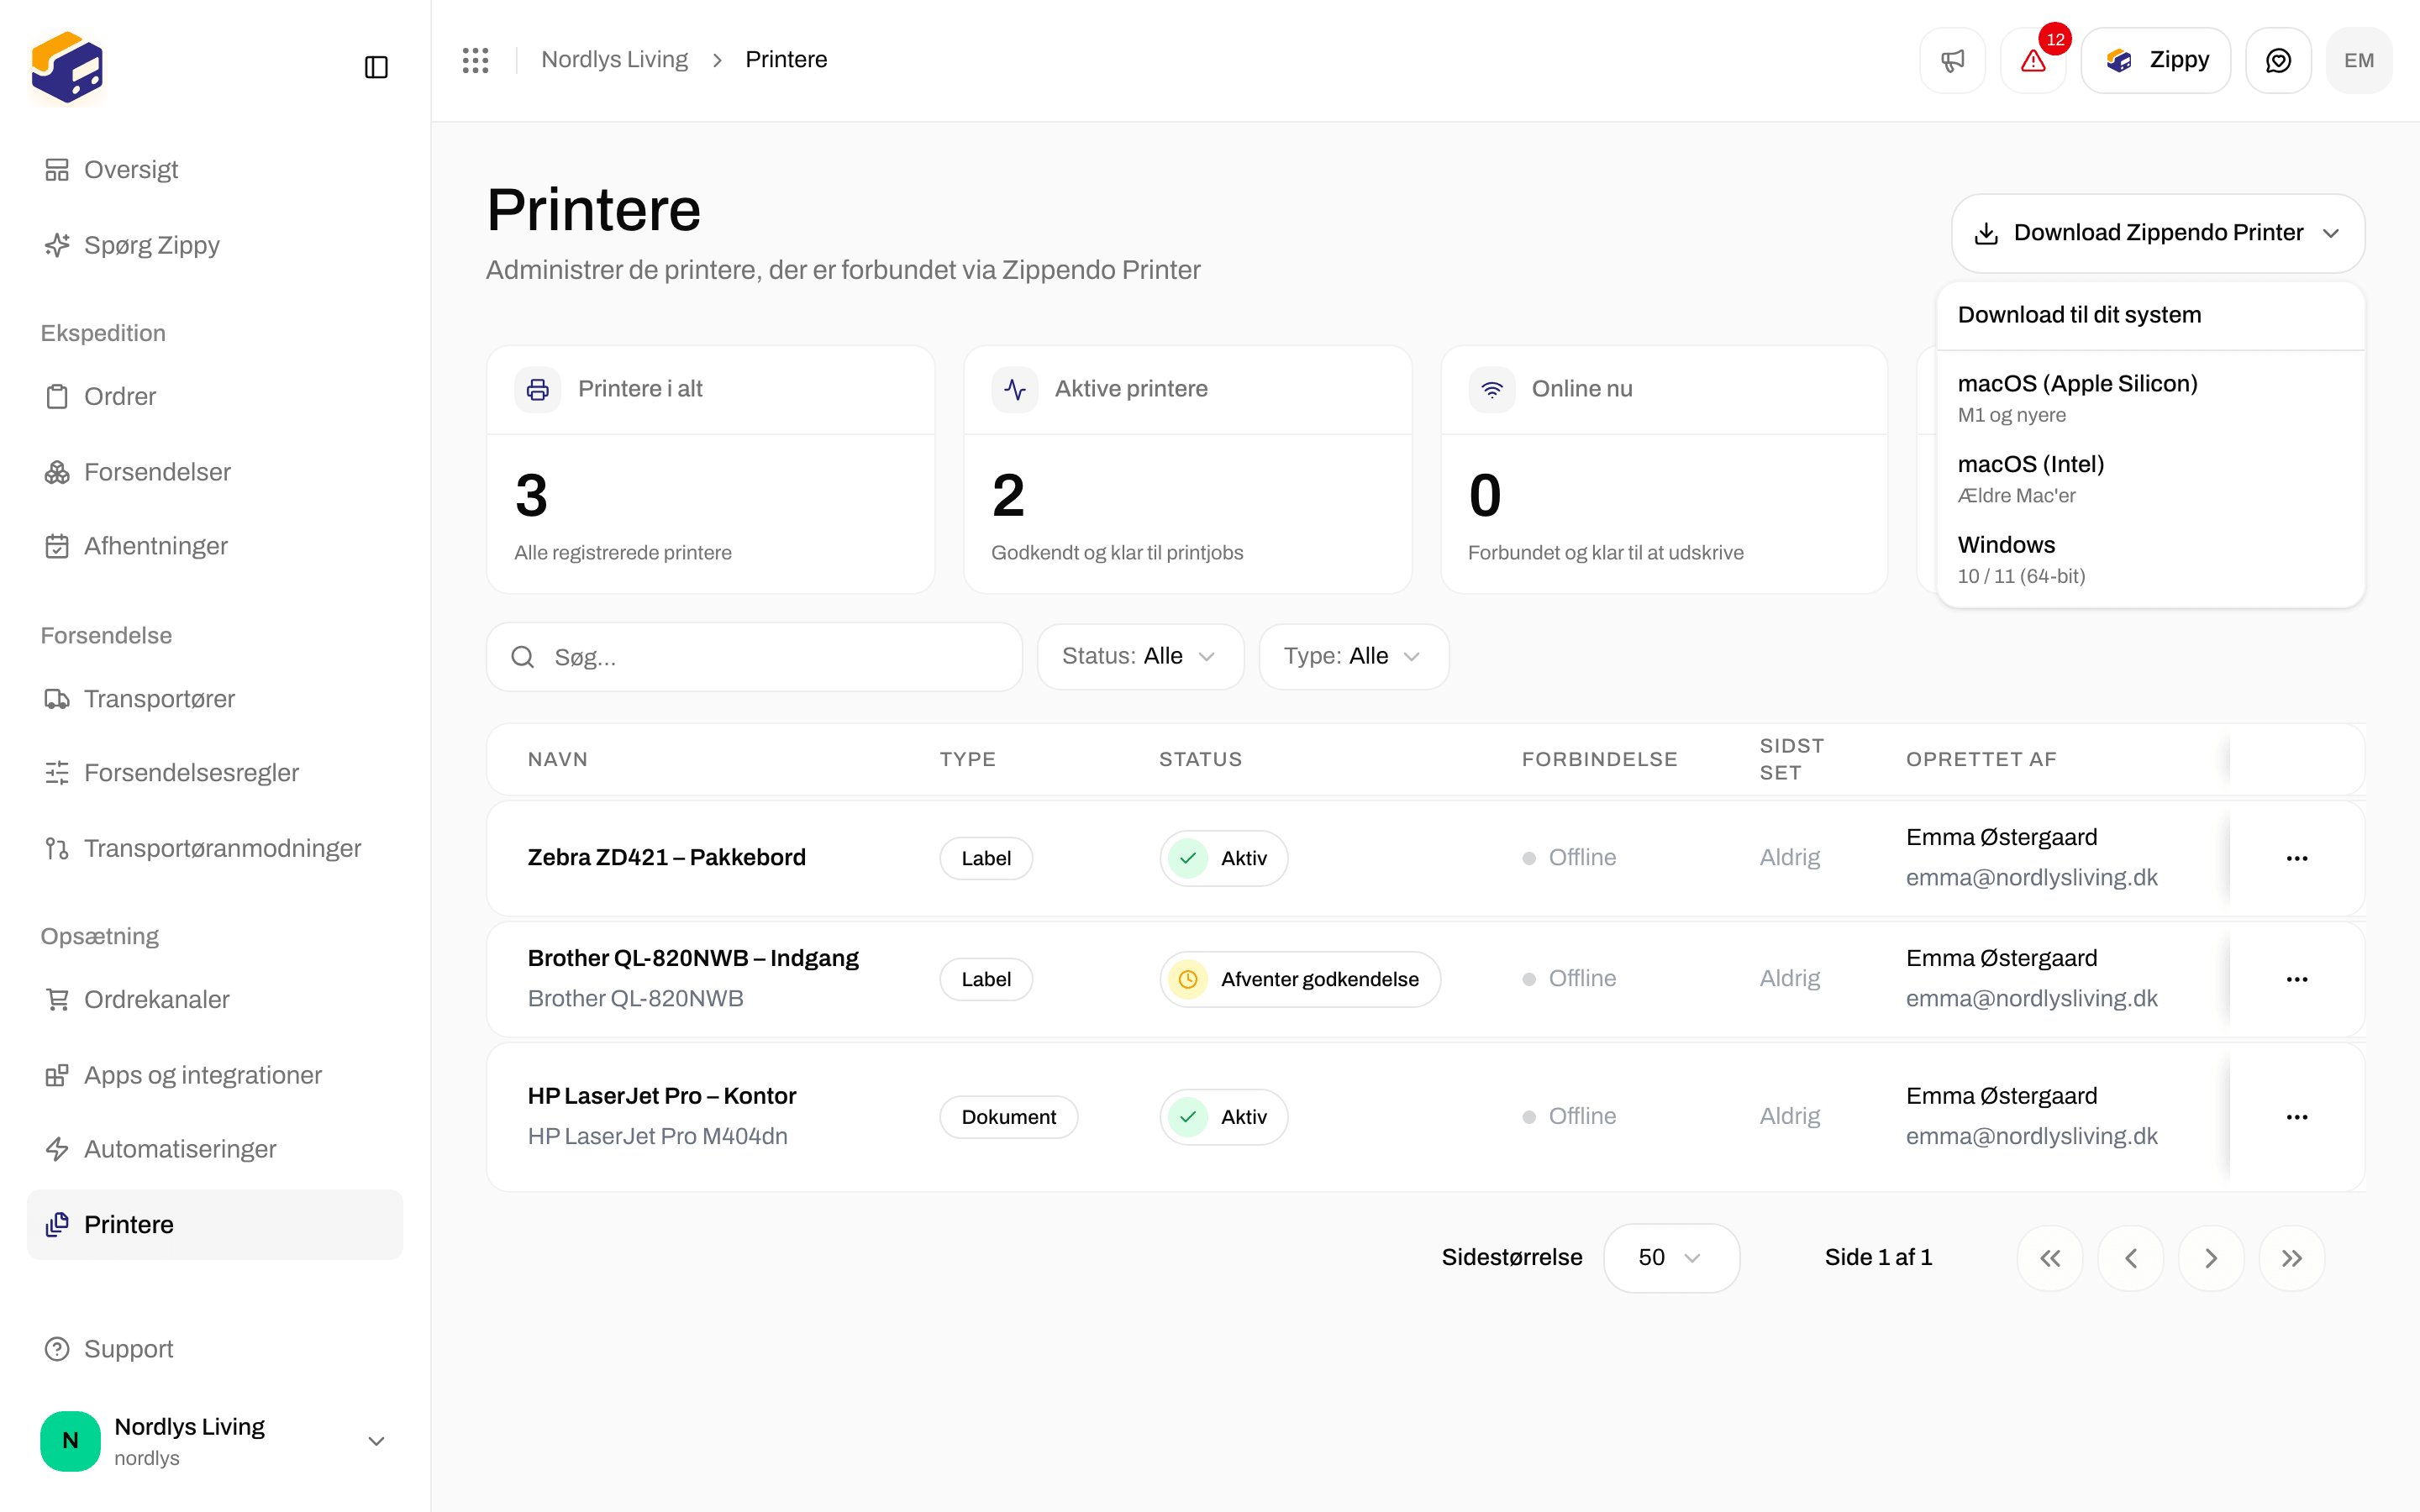Image resolution: width=2420 pixels, height=1512 pixels.
Task: Click emma@nordlysliving.dk in Zebra row
Action: click(x=2031, y=878)
